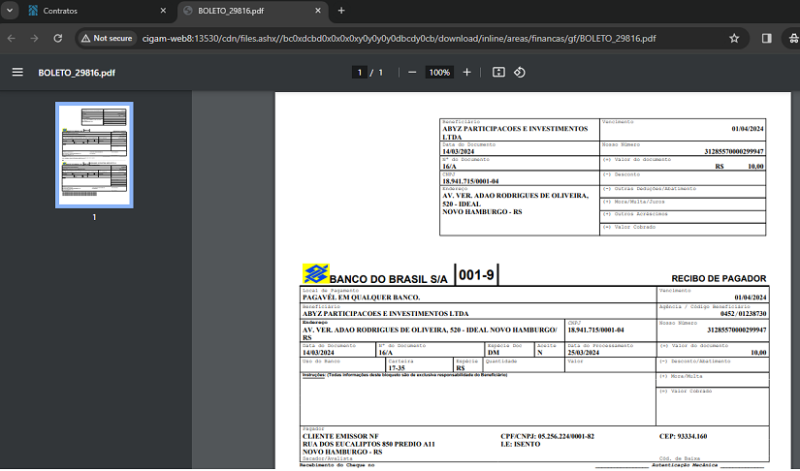The width and height of the screenshot is (800, 471).
Task: Click RUA DOS EUCALIPTOS 850 PREDIO A11
Action: [368, 444]
